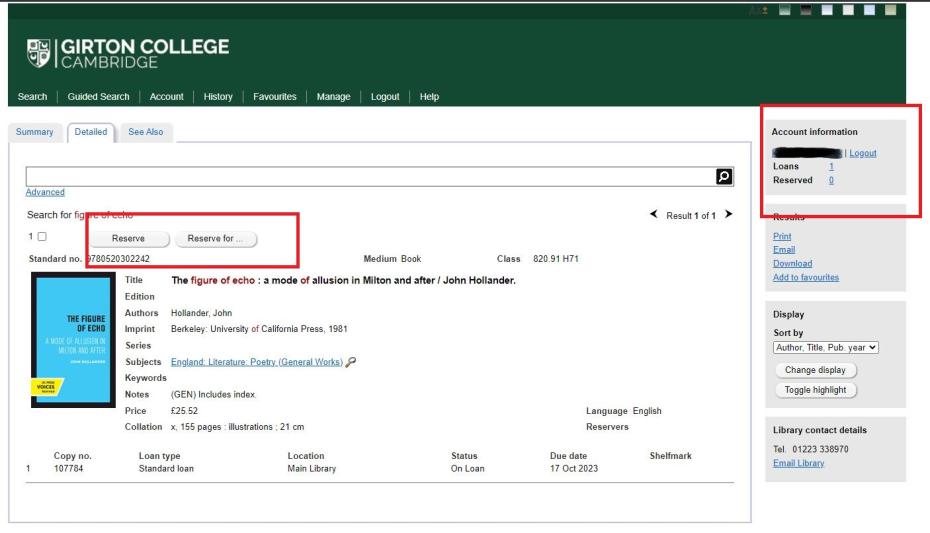
Task: Open The Figure of Echo cover thumbnail
Action: pyautogui.click(x=68, y=339)
